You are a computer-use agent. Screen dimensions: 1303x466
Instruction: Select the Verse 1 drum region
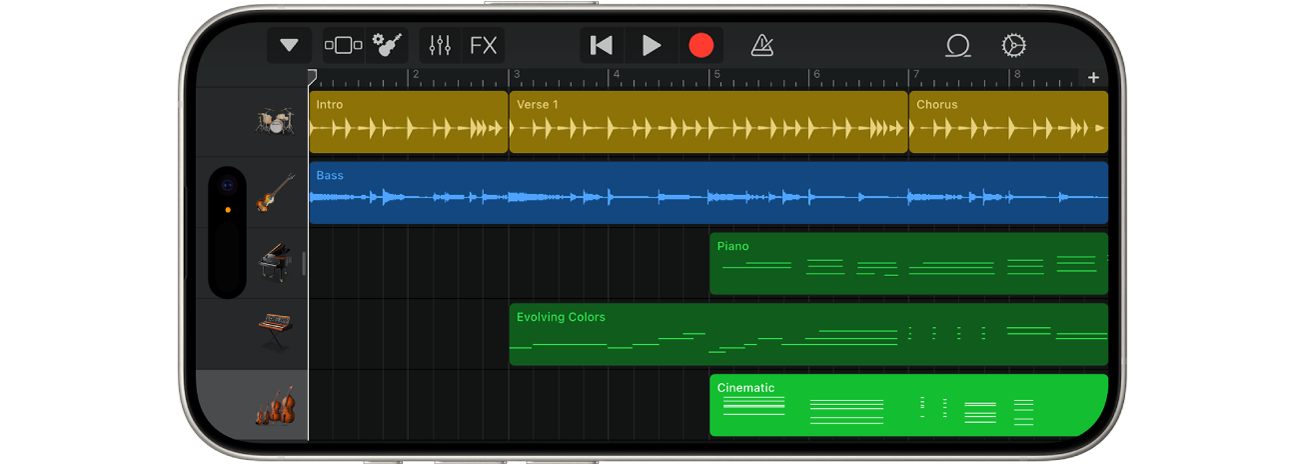point(708,122)
